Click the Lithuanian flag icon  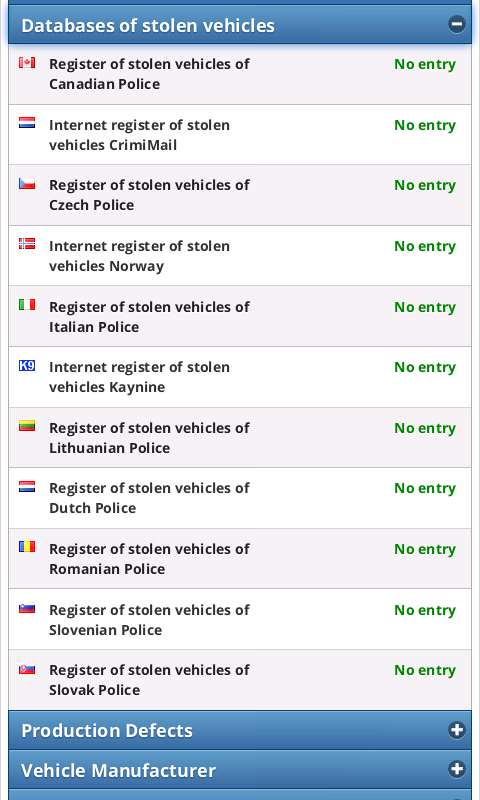coord(27,426)
